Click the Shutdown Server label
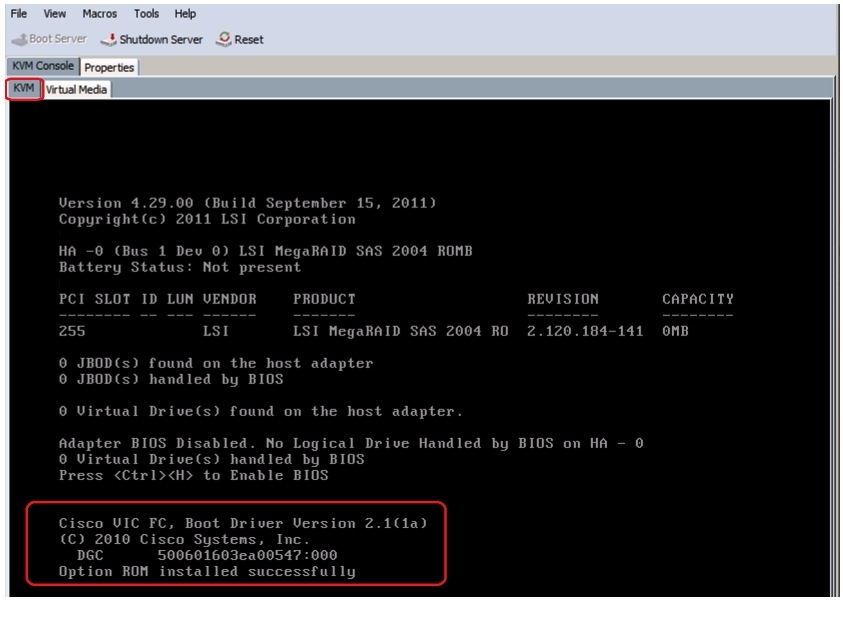 161,39
